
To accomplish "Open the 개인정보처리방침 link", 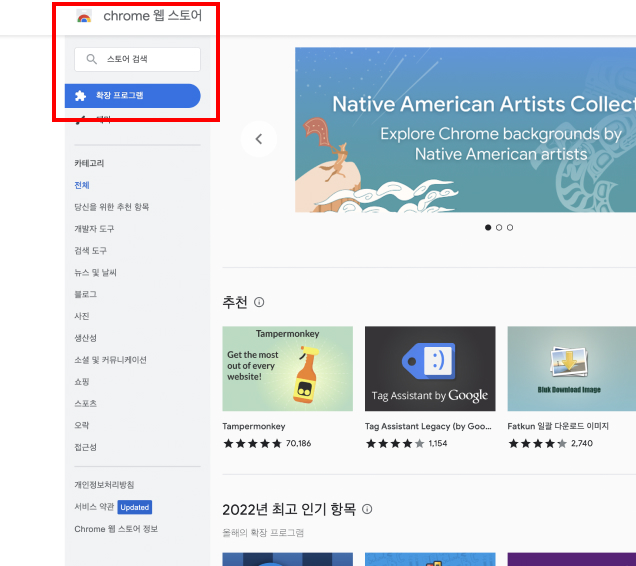I will tap(104, 485).
